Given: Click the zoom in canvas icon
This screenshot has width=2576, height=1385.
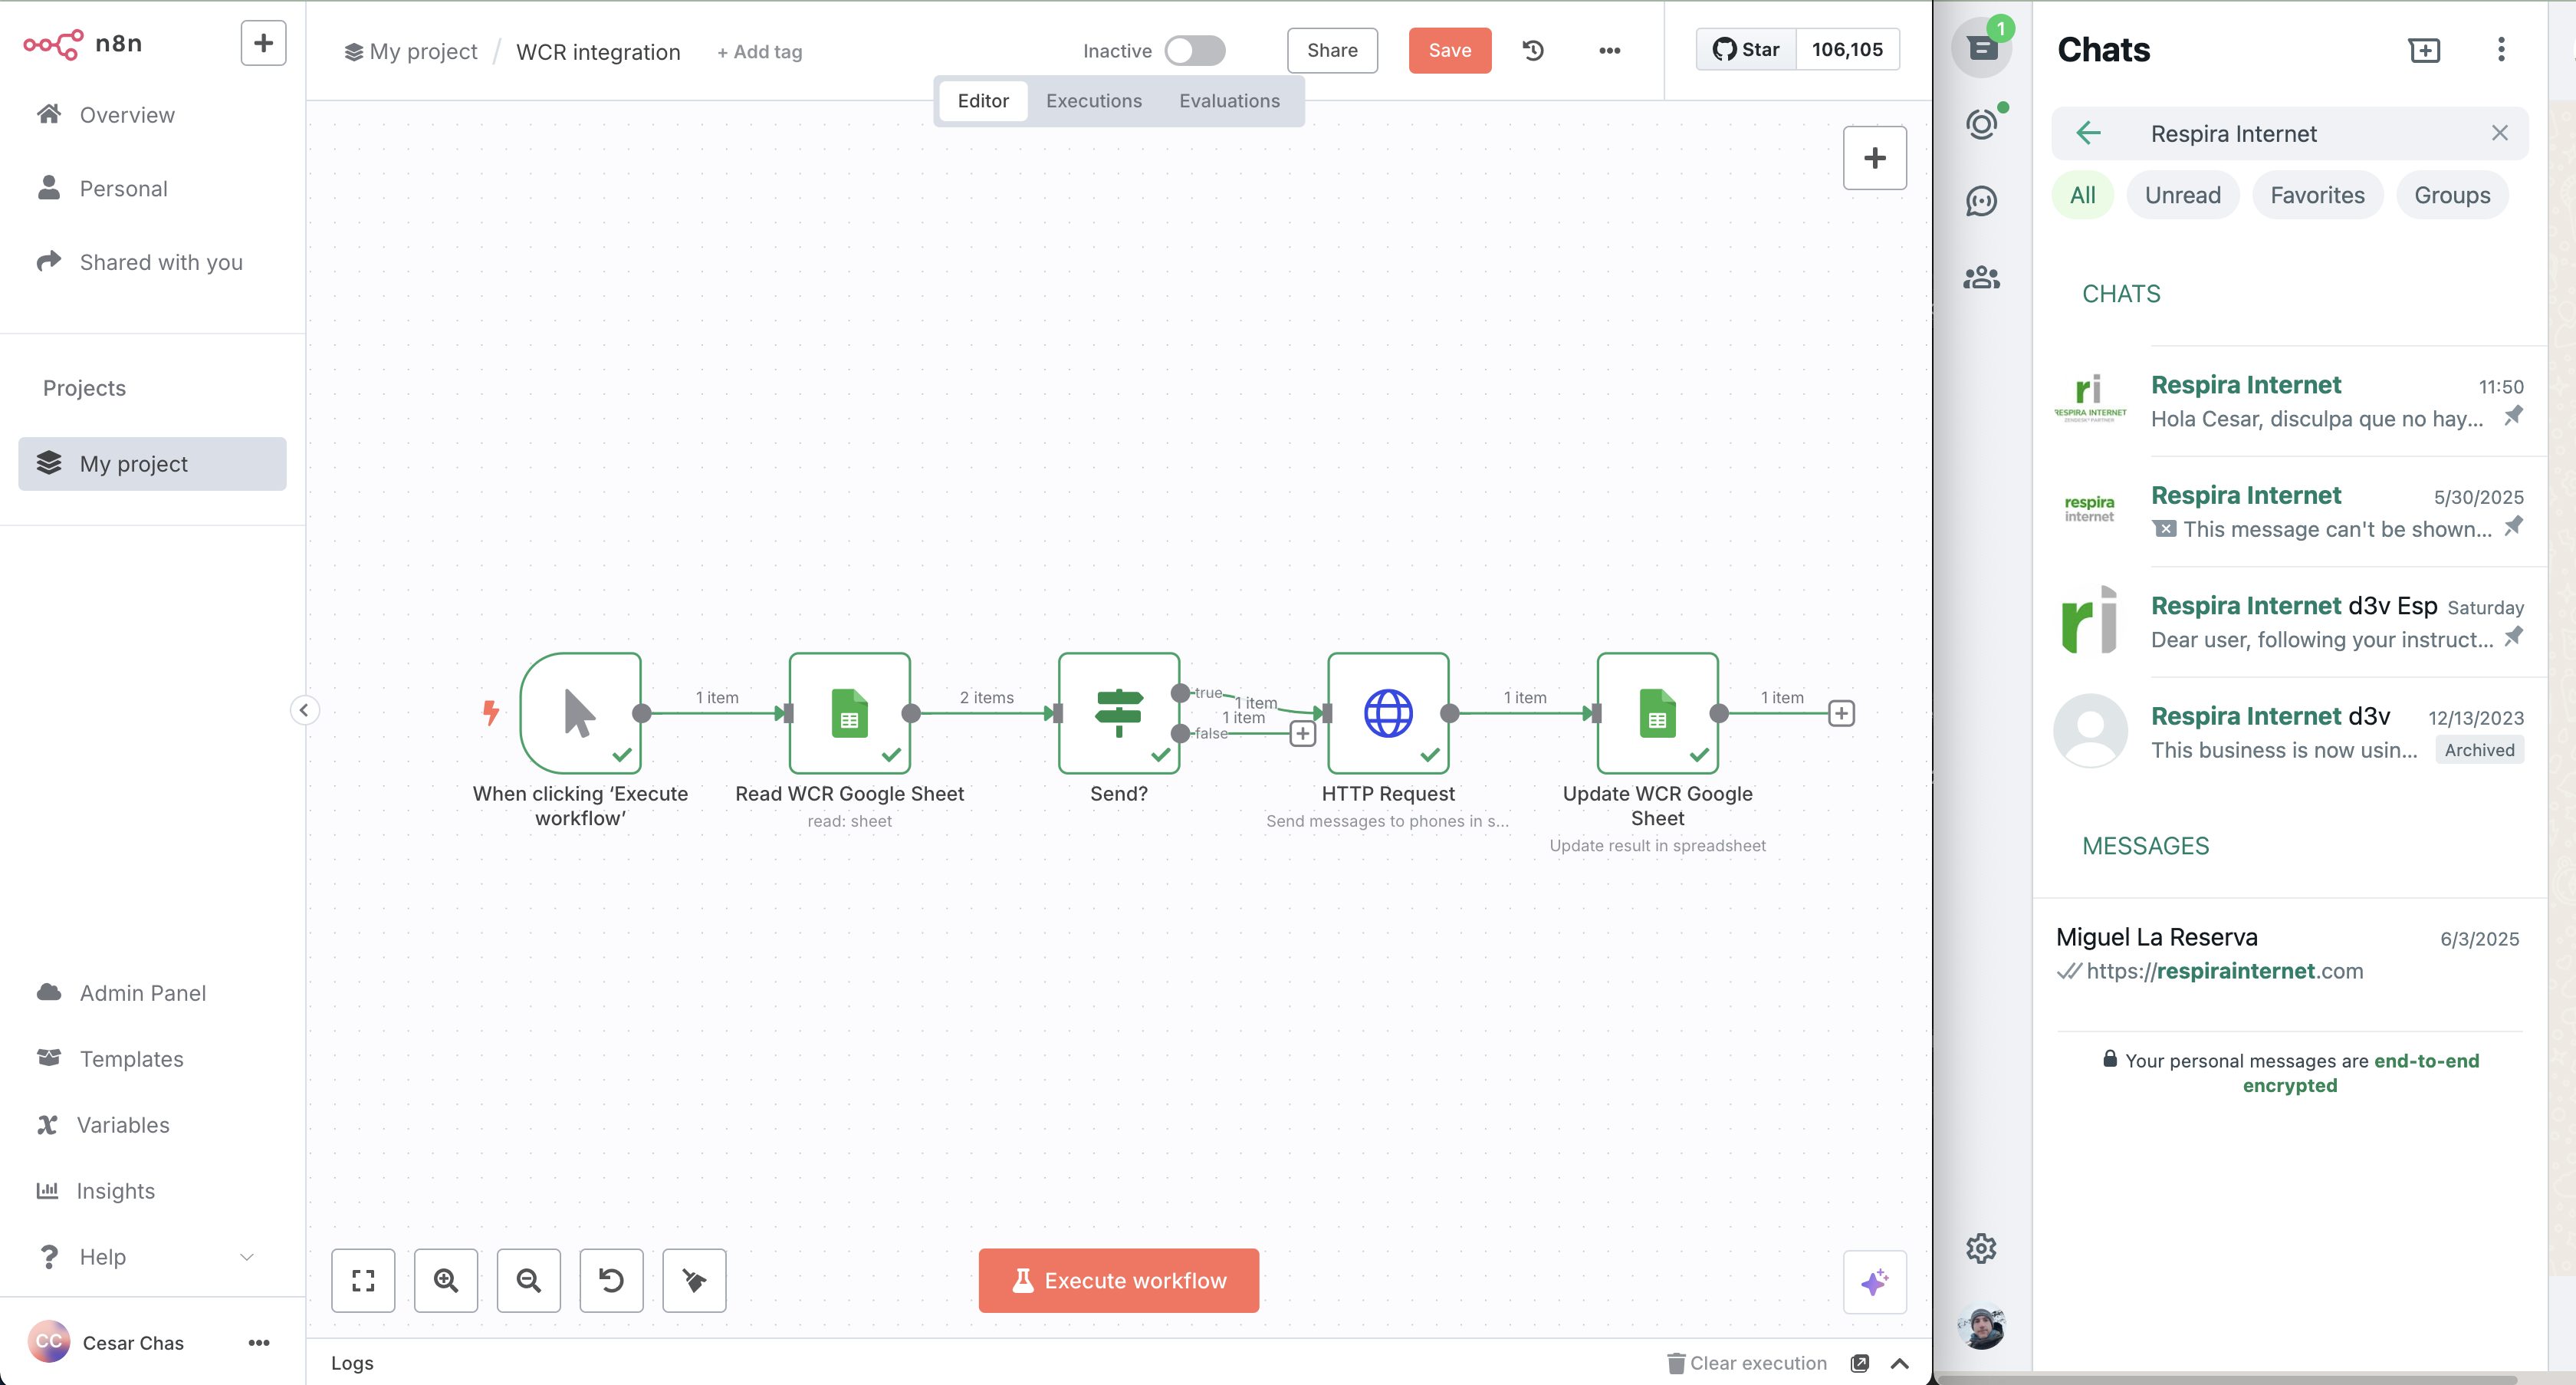Looking at the screenshot, I should pyautogui.click(x=446, y=1280).
